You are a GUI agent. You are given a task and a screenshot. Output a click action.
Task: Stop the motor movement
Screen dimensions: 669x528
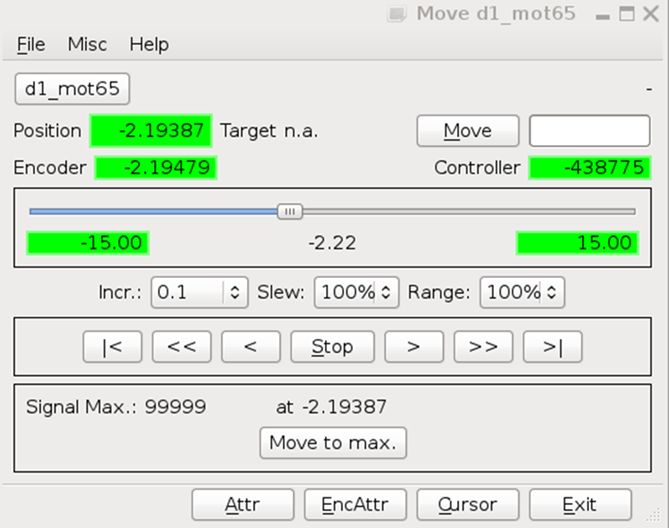pyautogui.click(x=332, y=347)
